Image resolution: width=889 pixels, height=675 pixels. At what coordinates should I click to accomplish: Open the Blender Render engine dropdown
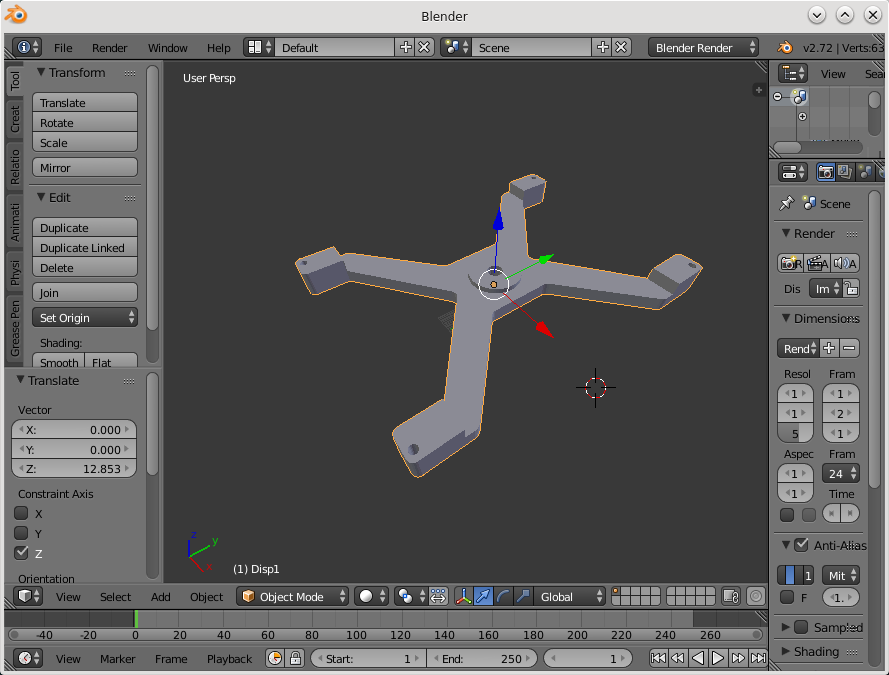coord(702,47)
